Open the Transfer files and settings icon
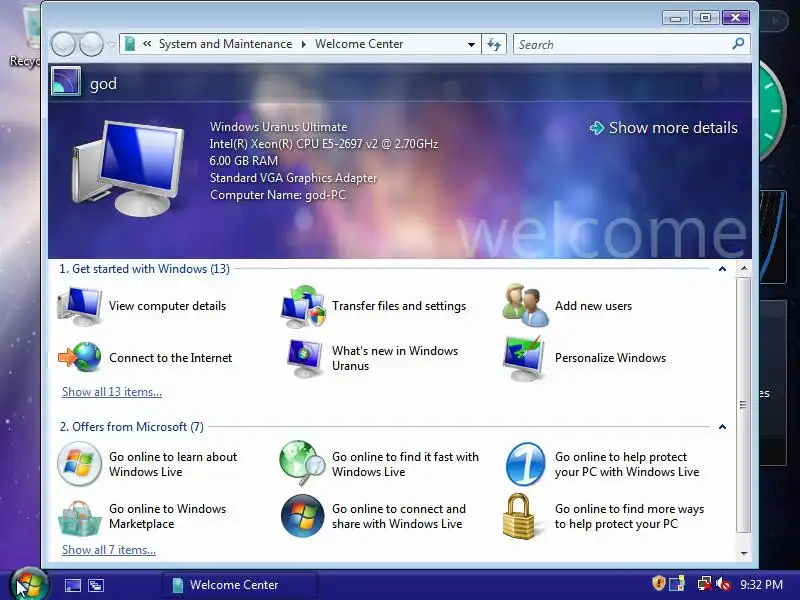The image size is (800, 600). (x=303, y=306)
